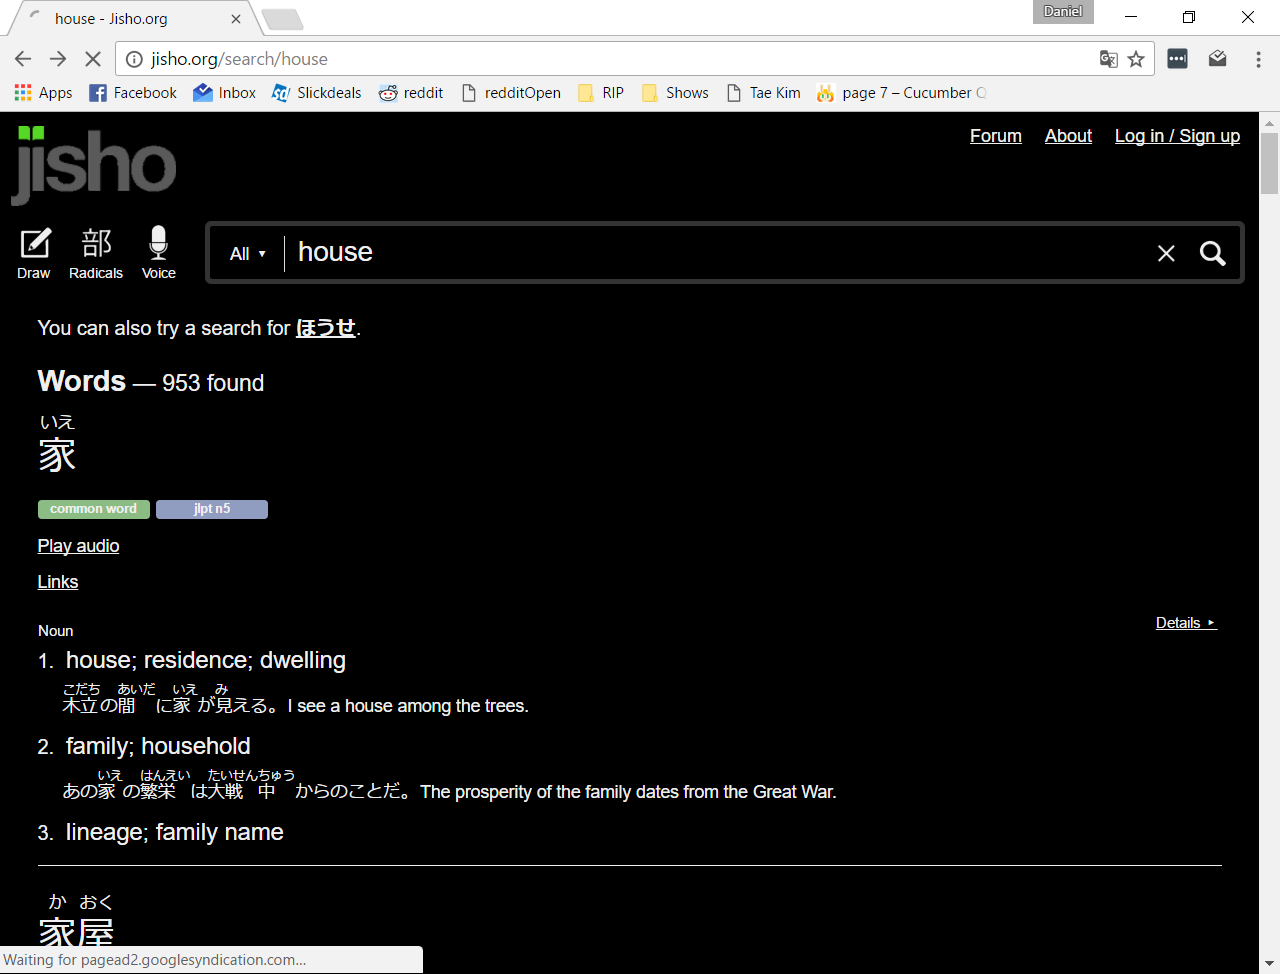Image resolution: width=1280 pixels, height=974 pixels.
Task: Open the All search category dropdown
Action: point(247,253)
